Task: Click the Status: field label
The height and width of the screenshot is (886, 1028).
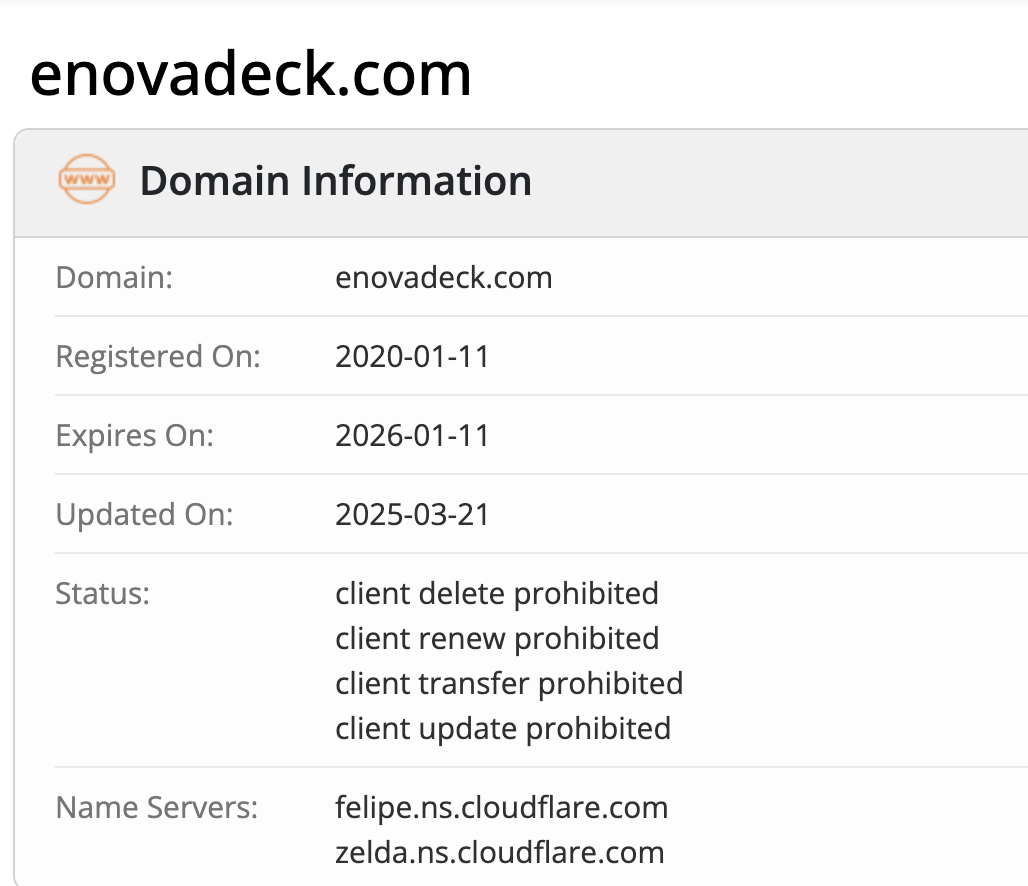Action: [102, 593]
